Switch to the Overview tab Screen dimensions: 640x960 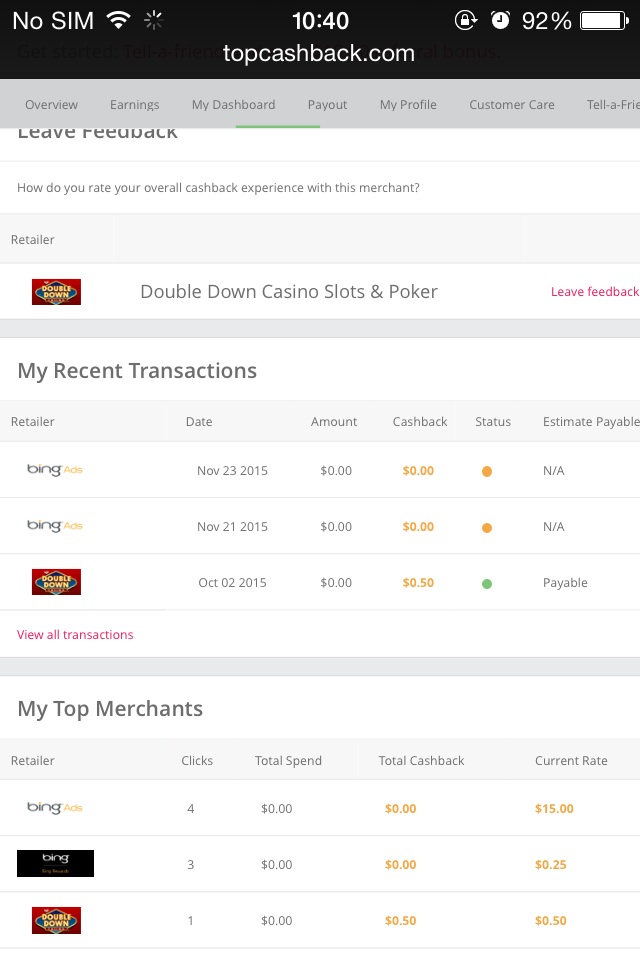[51, 105]
